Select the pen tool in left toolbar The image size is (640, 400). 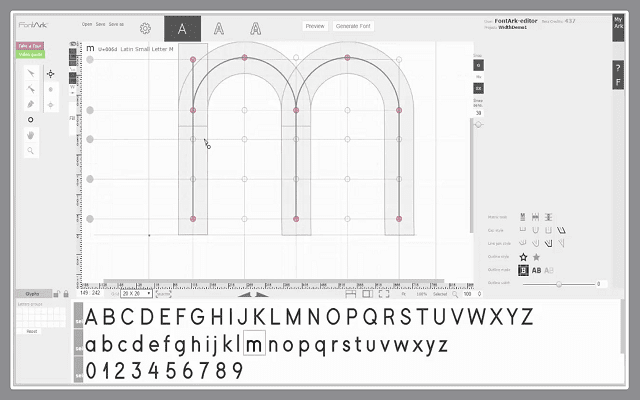click(31, 104)
